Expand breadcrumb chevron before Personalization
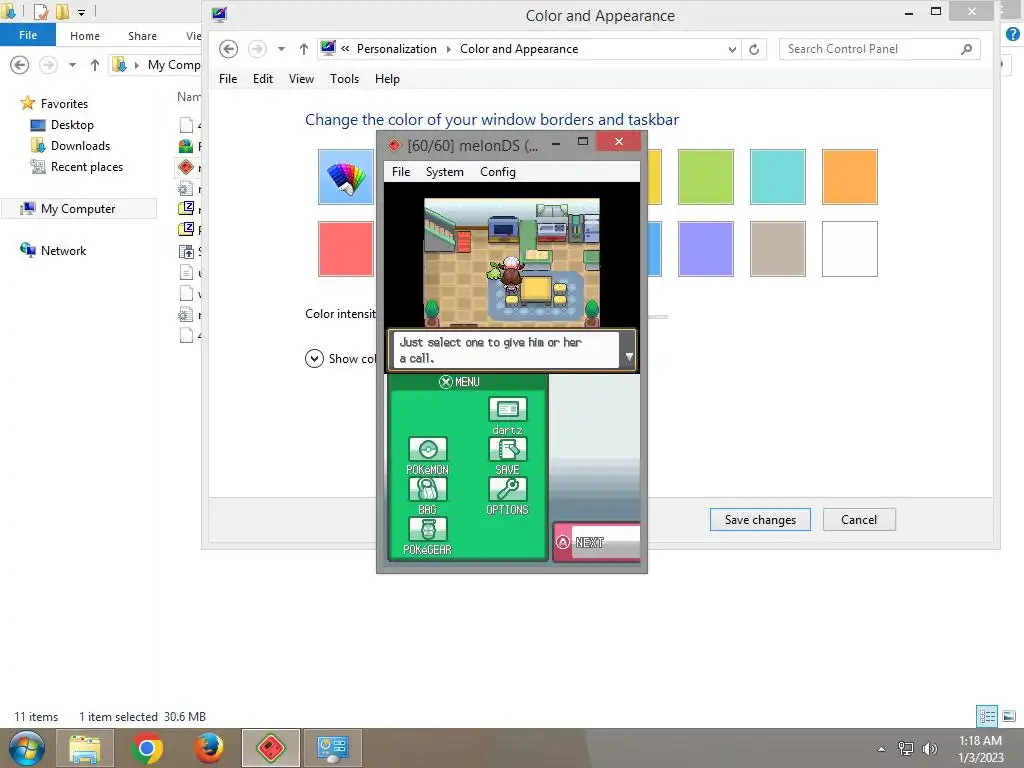The height and width of the screenshot is (768, 1024). point(345,49)
